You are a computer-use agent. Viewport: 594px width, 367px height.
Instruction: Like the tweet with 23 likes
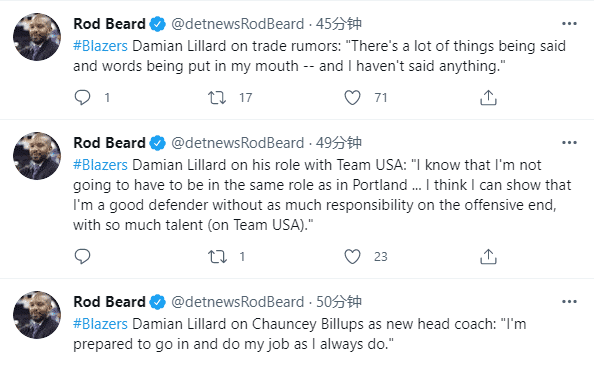pyautogui.click(x=352, y=257)
